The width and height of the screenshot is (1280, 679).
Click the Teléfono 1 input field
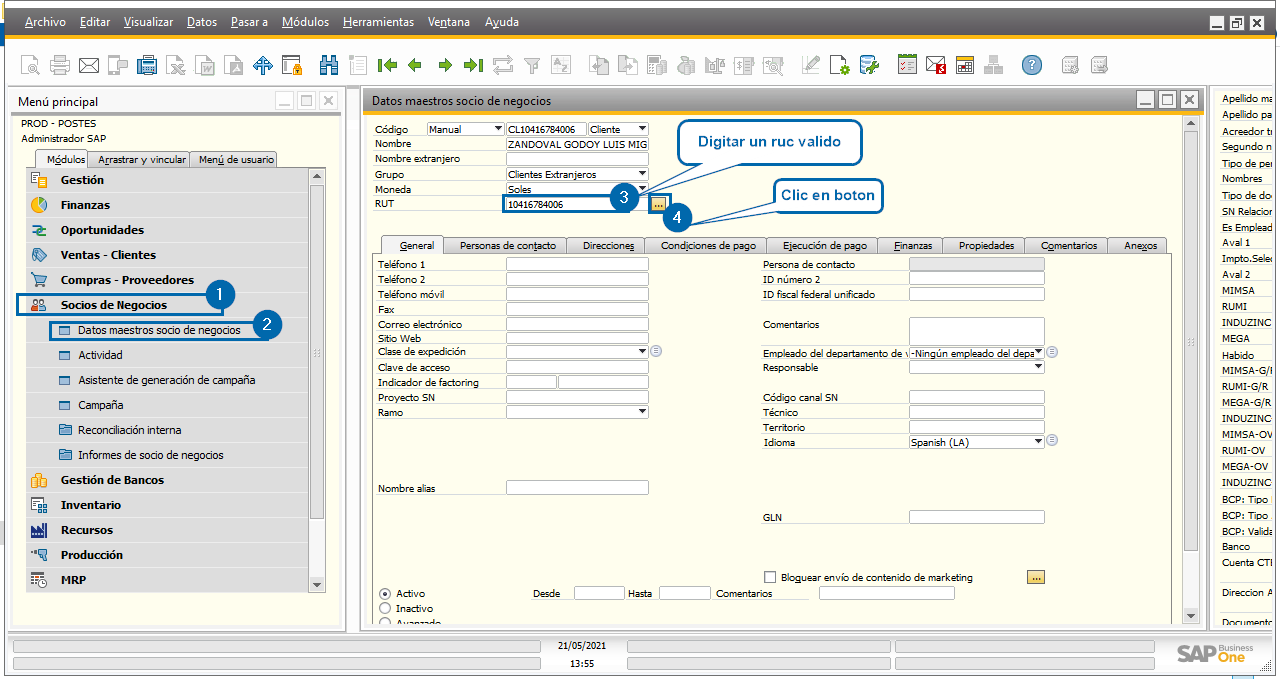577,265
